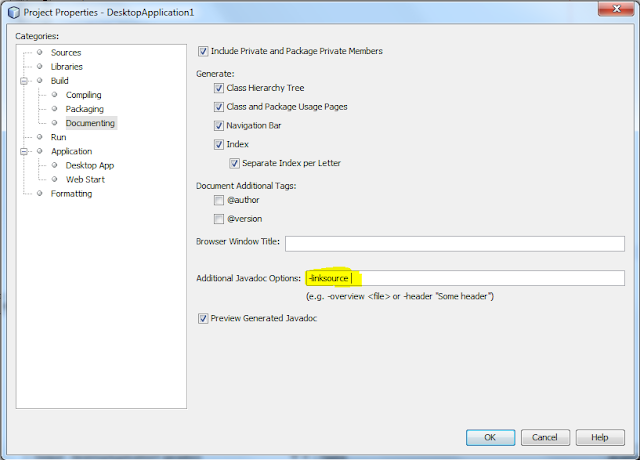Toggle the Class Hierarchy Tree checkbox
The width and height of the screenshot is (640, 460).
coord(219,88)
